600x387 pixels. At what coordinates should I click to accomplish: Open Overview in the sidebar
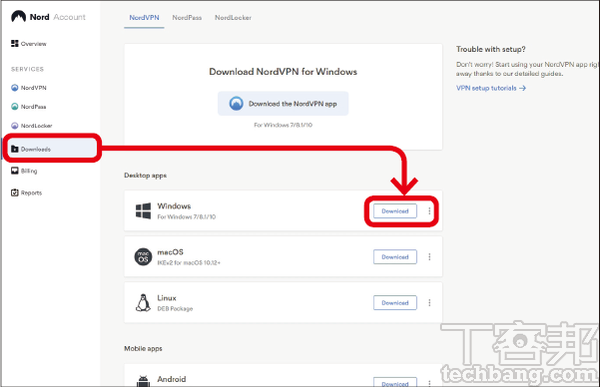pos(29,44)
